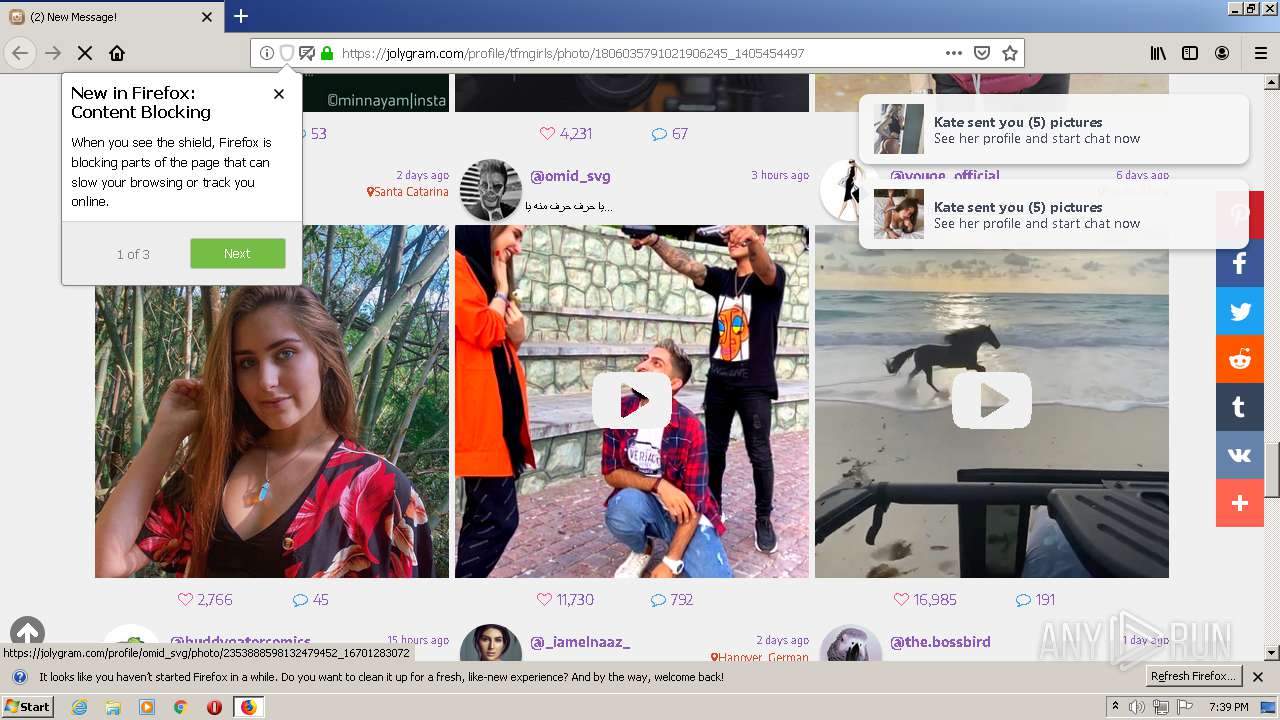
Task: Go to Firefox home page icon
Action: (x=117, y=53)
